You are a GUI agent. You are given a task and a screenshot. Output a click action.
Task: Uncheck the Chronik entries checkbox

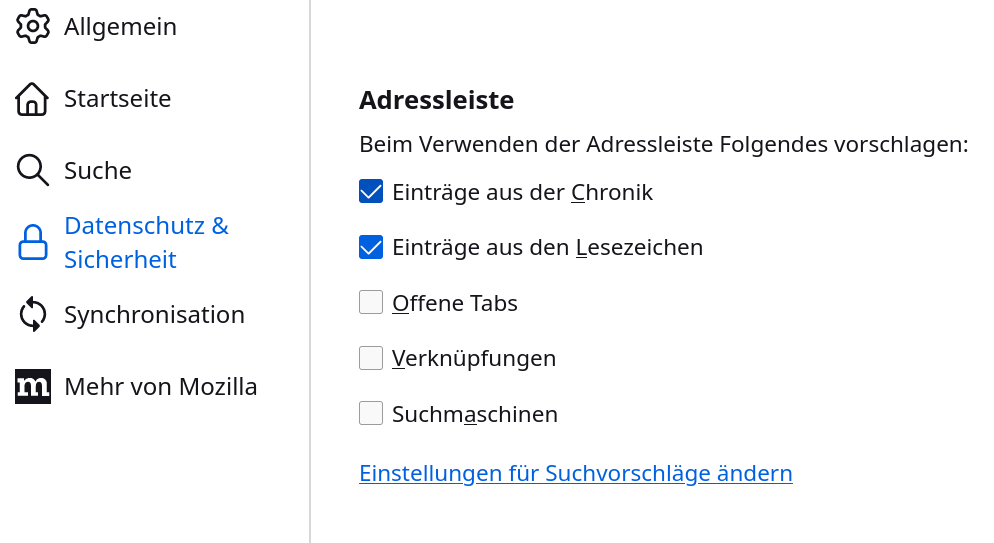(x=371, y=192)
